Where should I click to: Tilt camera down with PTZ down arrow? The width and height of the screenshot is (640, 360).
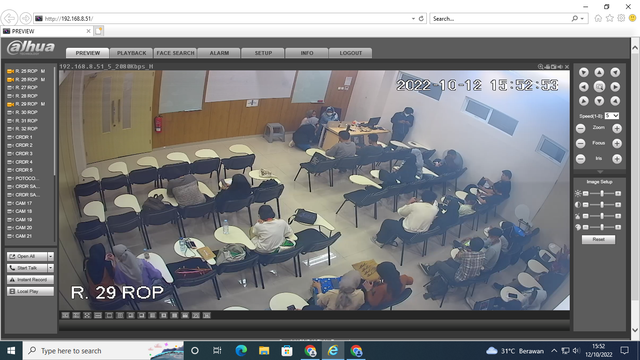point(599,101)
